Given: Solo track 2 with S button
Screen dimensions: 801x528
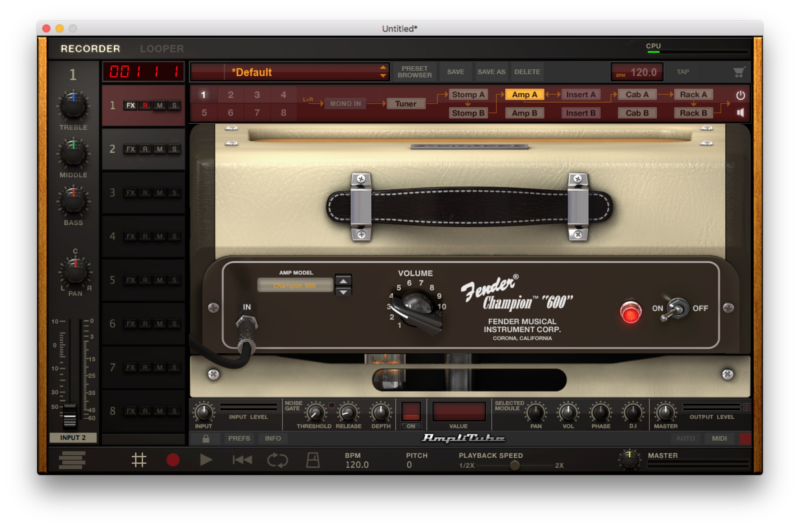Looking at the screenshot, I should point(175,149).
